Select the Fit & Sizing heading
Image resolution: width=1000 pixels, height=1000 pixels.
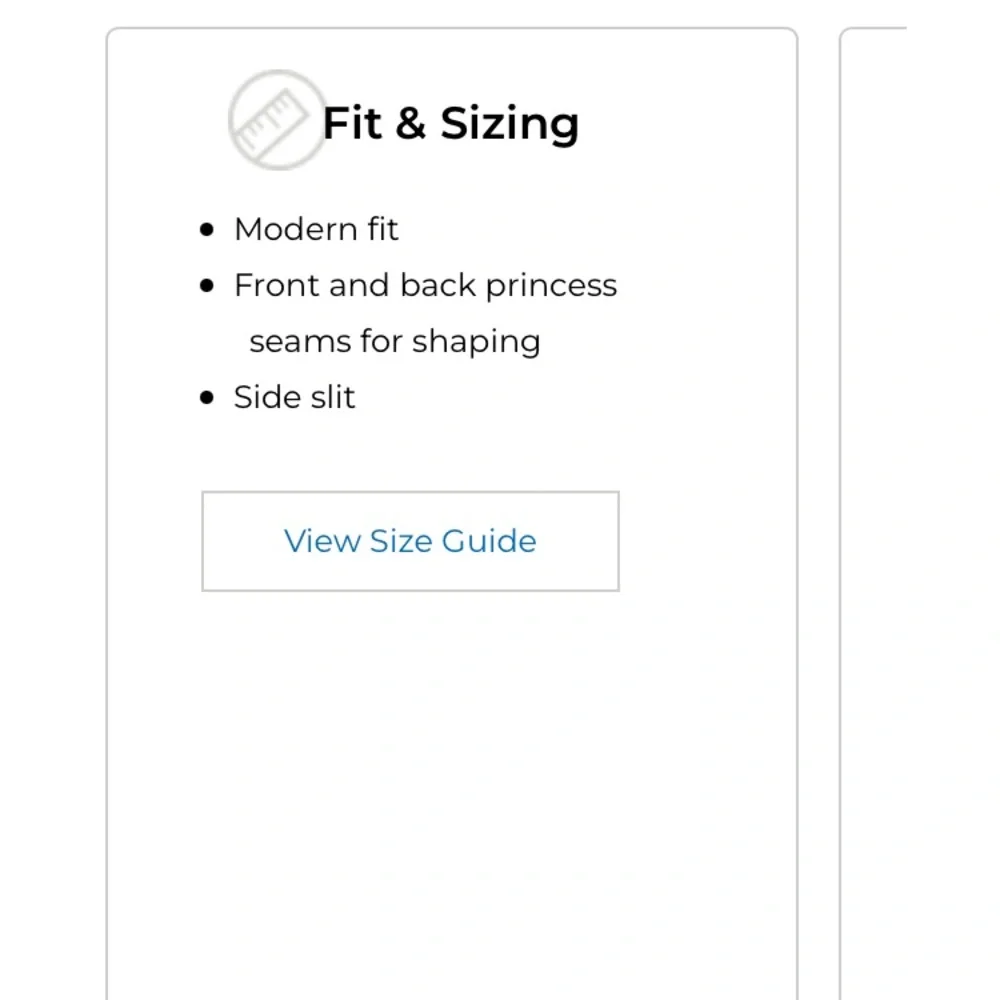(450, 124)
